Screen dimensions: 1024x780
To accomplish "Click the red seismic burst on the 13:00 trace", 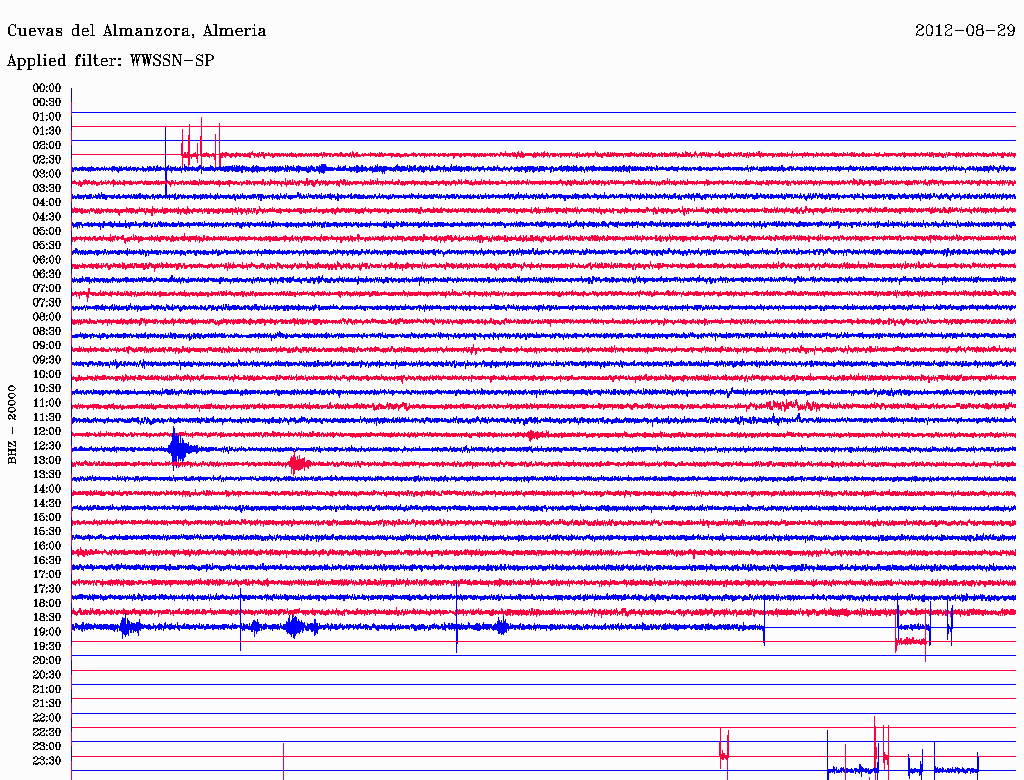I will pos(299,464).
